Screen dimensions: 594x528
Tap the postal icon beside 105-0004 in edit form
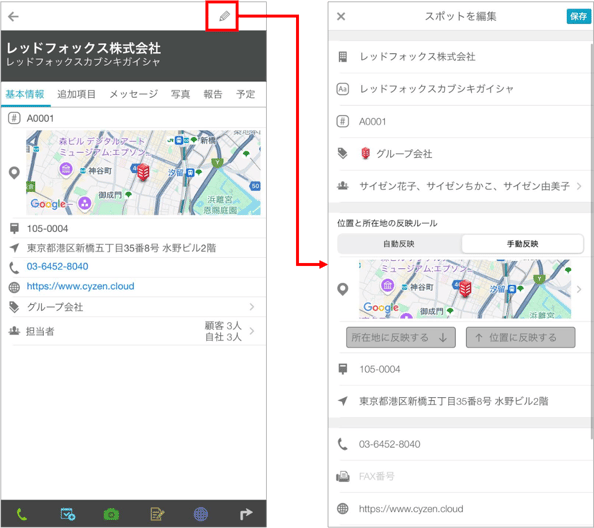pyautogui.click(x=342, y=369)
